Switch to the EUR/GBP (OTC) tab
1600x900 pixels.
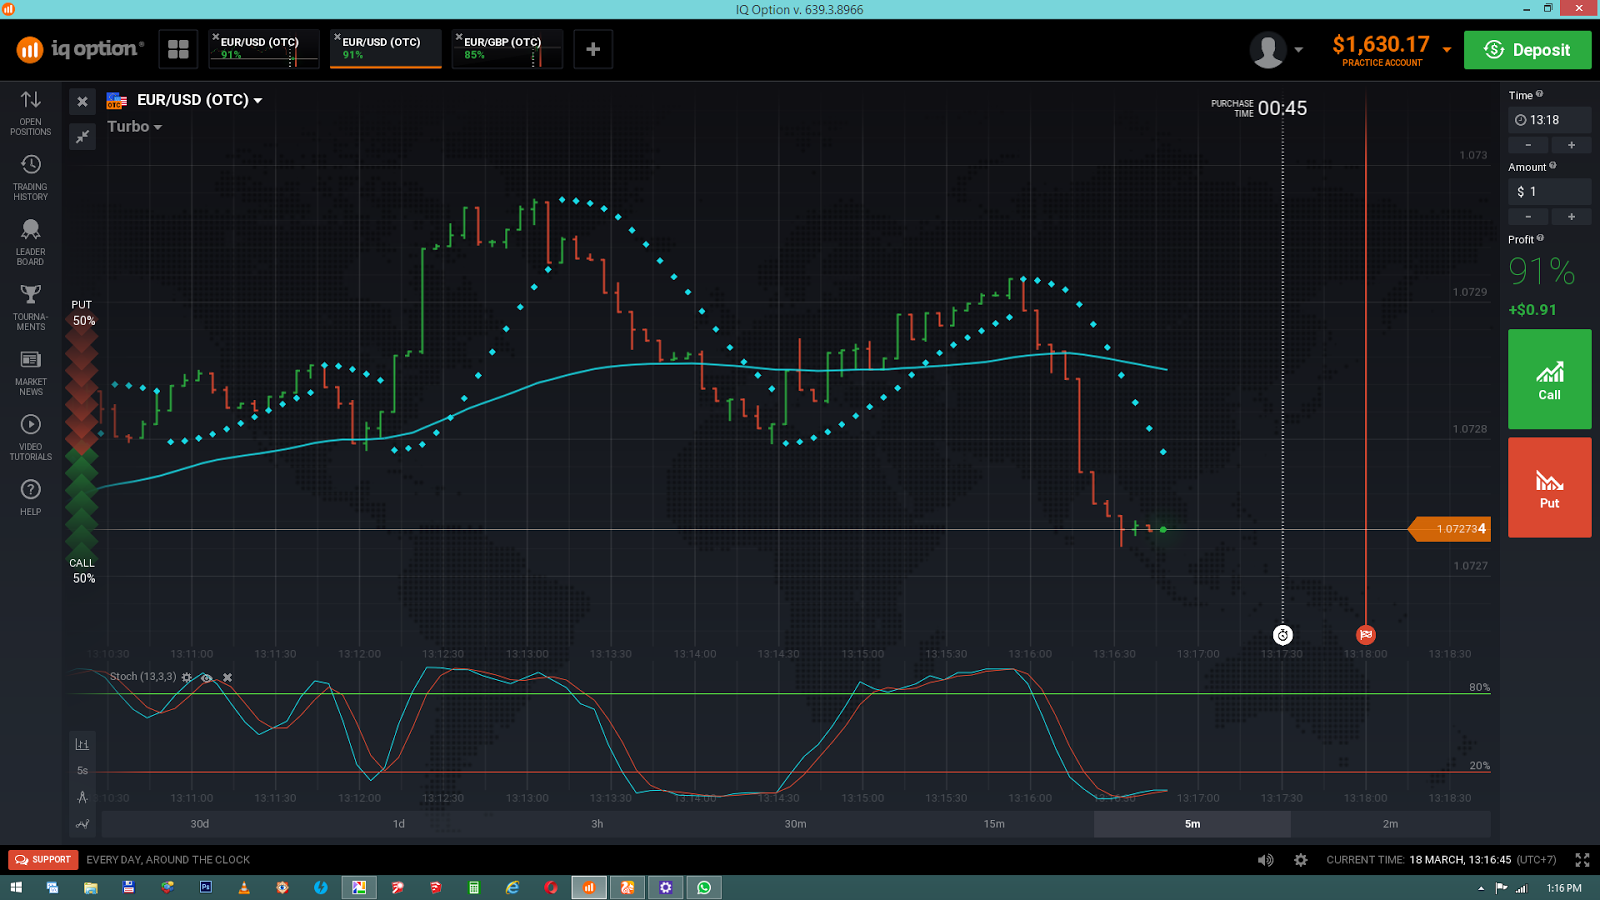pos(509,49)
